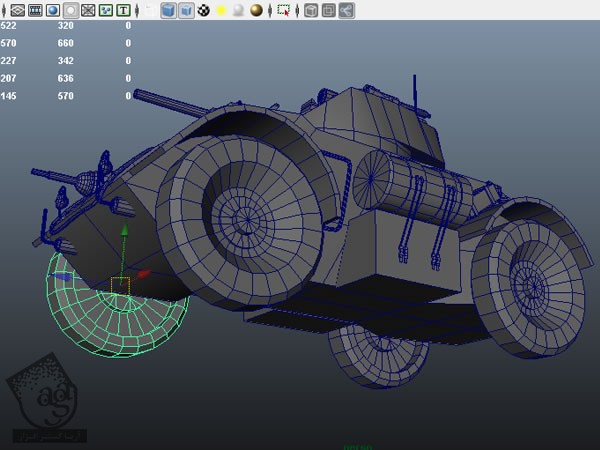
Task: Click the yellow use all lights icon
Action: coord(221,10)
